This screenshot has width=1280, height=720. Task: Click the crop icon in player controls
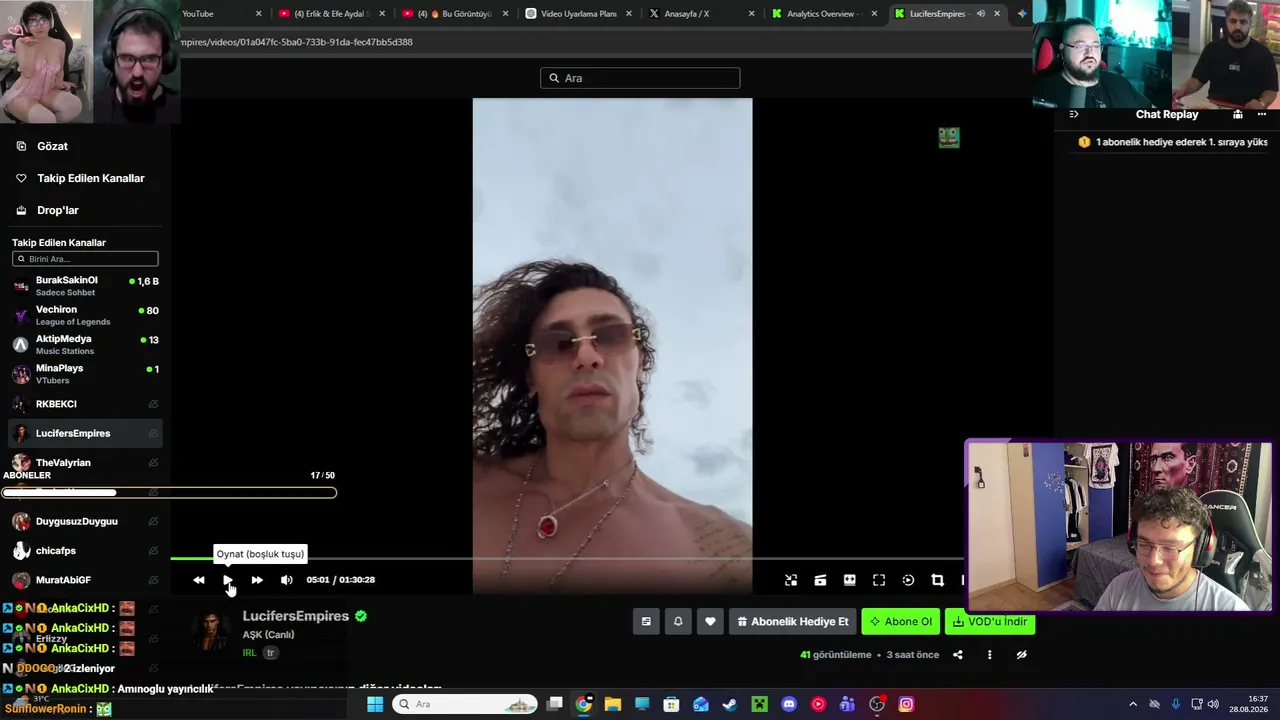[937, 580]
